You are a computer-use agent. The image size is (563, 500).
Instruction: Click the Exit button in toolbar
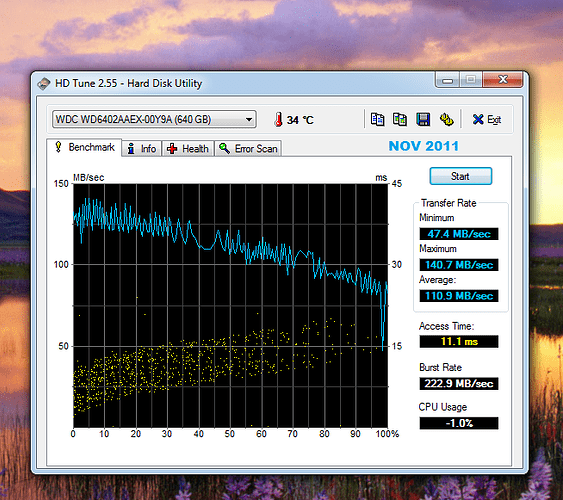487,120
